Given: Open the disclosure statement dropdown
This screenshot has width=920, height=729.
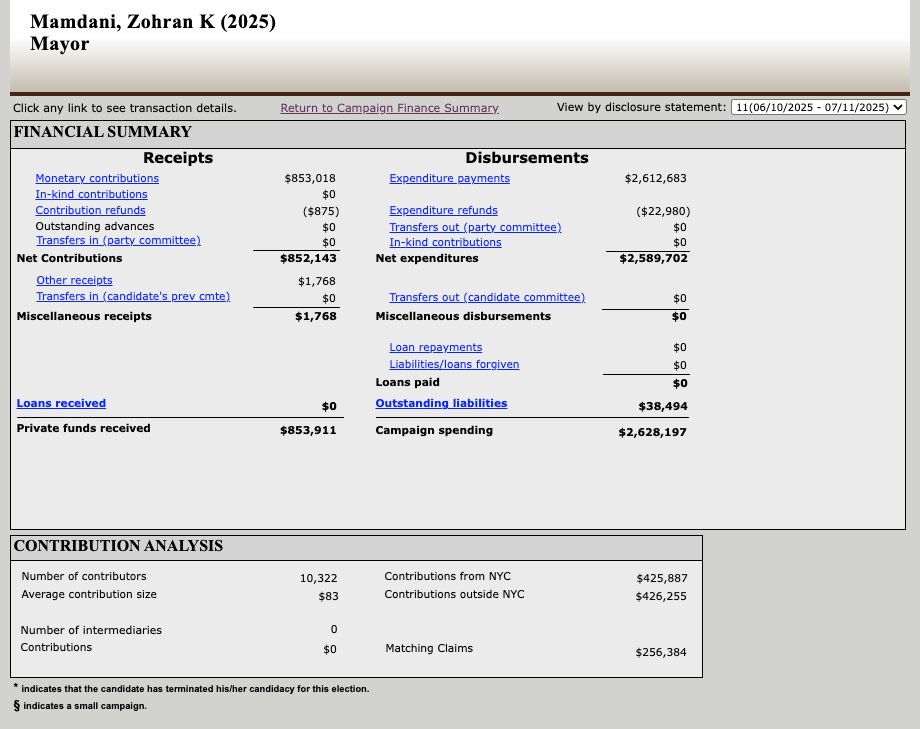Looking at the screenshot, I should 818,107.
